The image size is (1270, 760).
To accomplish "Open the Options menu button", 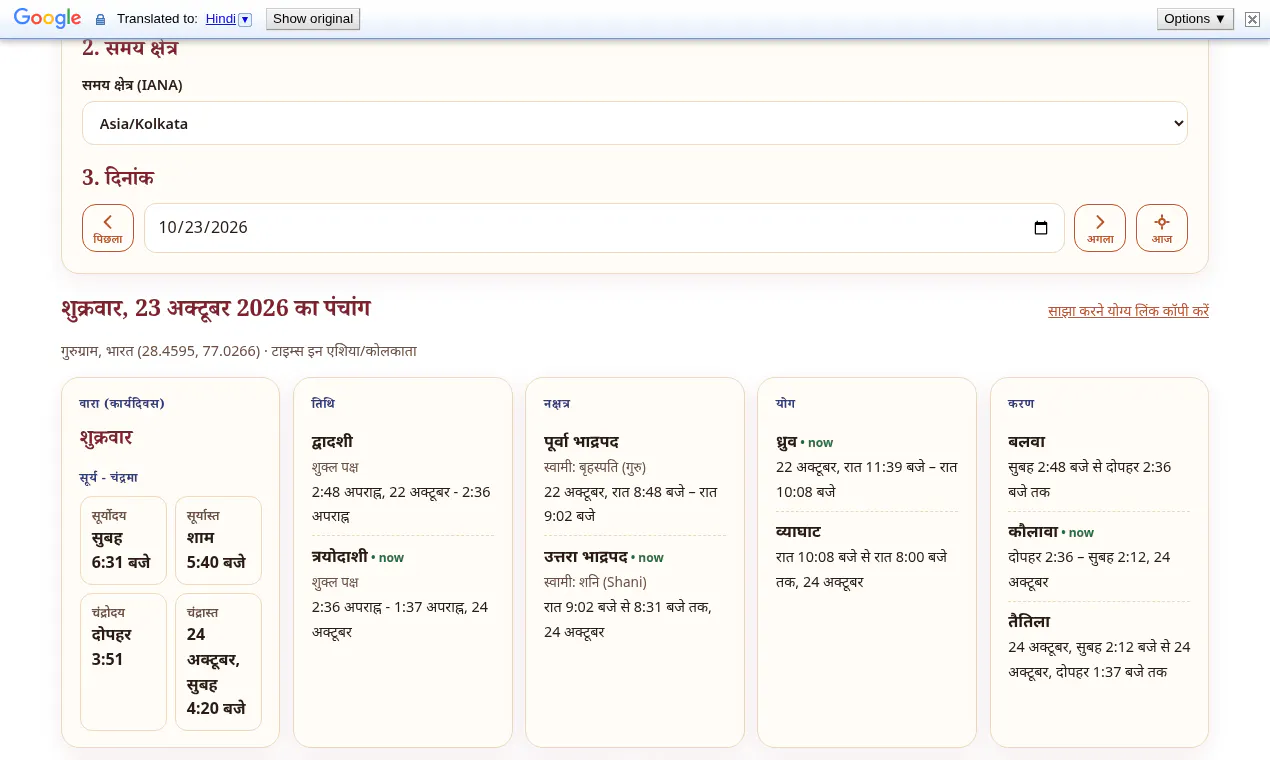I will point(1195,19).
